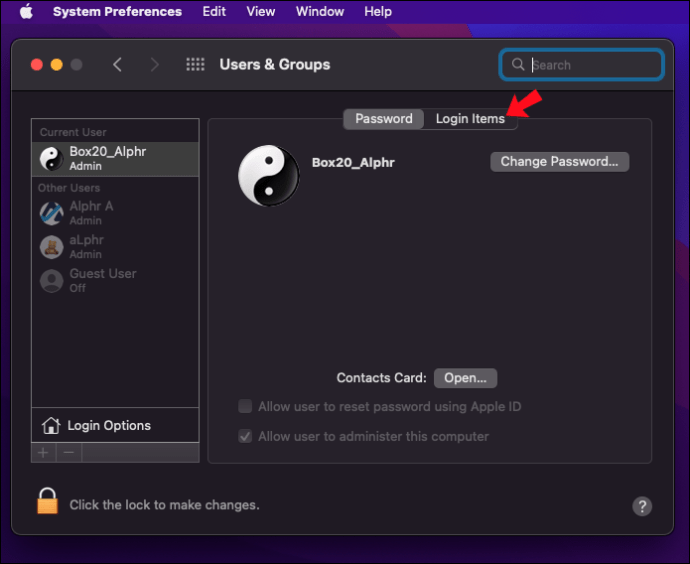The image size is (690, 564).
Task: Select the aLphr user
Action: (115, 247)
